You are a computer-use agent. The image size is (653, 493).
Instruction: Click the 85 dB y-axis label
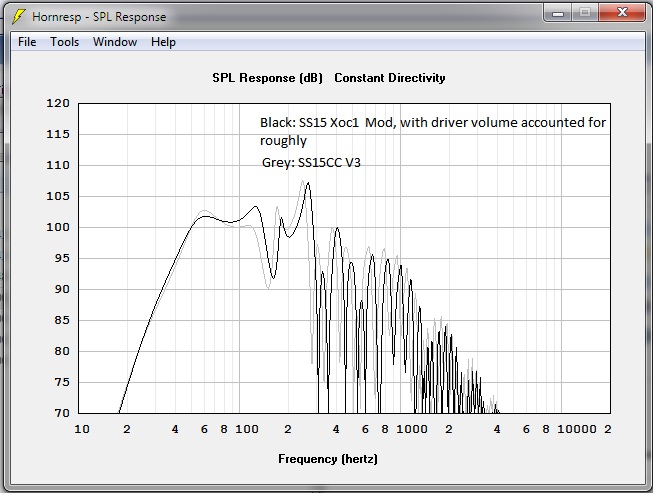pos(62,320)
